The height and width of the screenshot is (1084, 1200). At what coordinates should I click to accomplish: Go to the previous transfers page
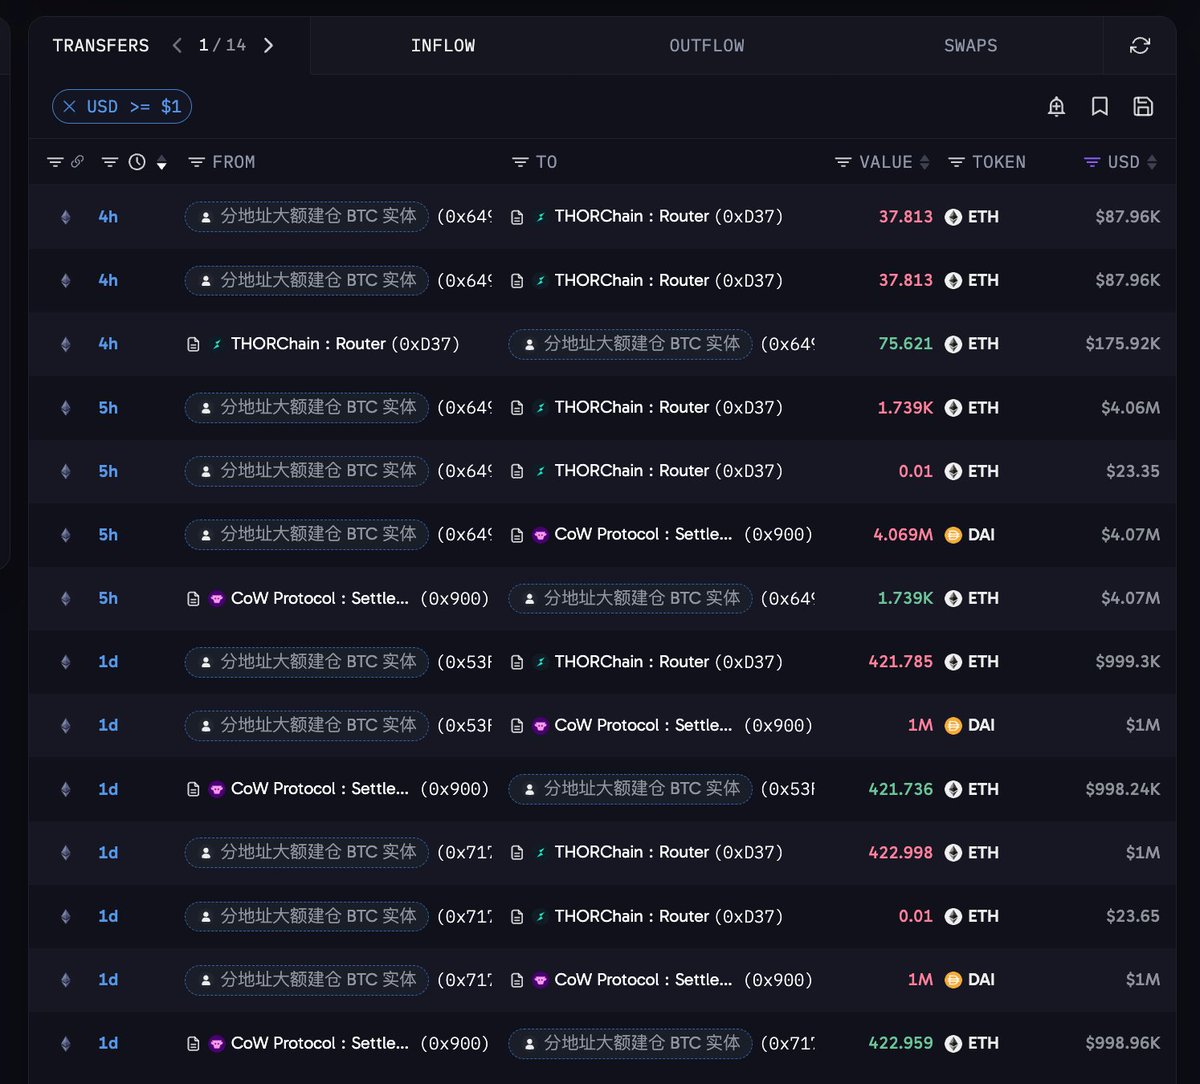coord(177,45)
